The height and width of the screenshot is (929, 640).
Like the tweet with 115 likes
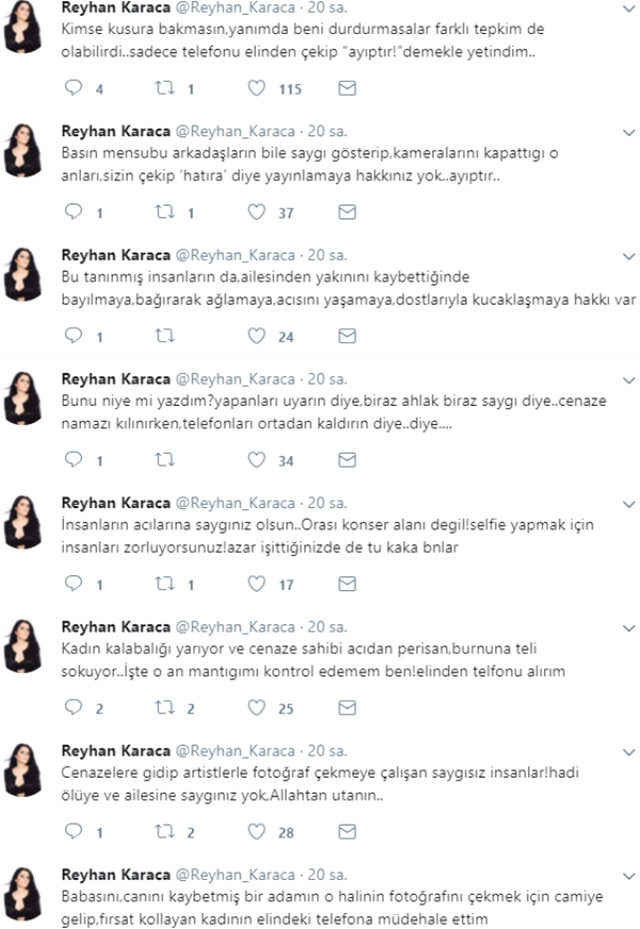[x=256, y=88]
